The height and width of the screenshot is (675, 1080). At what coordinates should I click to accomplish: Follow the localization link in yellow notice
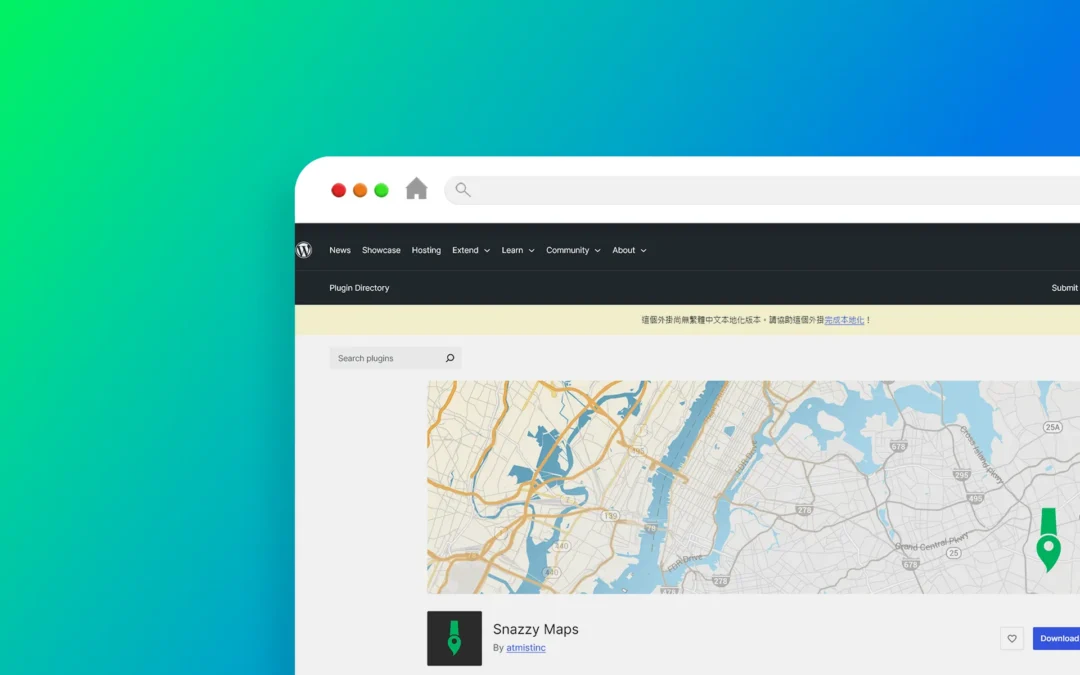[x=844, y=320]
